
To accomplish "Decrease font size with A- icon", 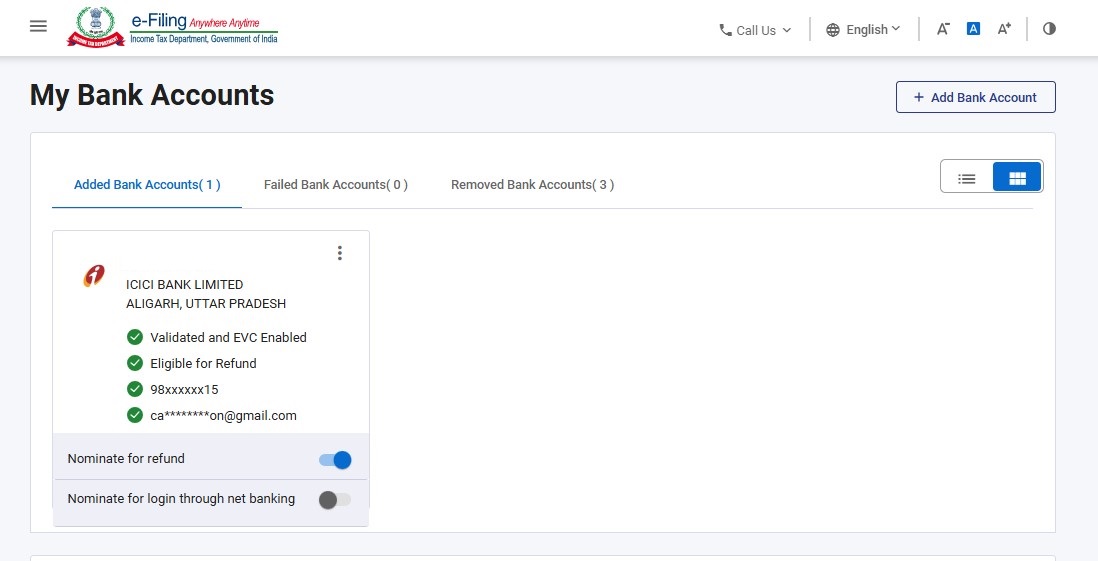I will 943,29.
